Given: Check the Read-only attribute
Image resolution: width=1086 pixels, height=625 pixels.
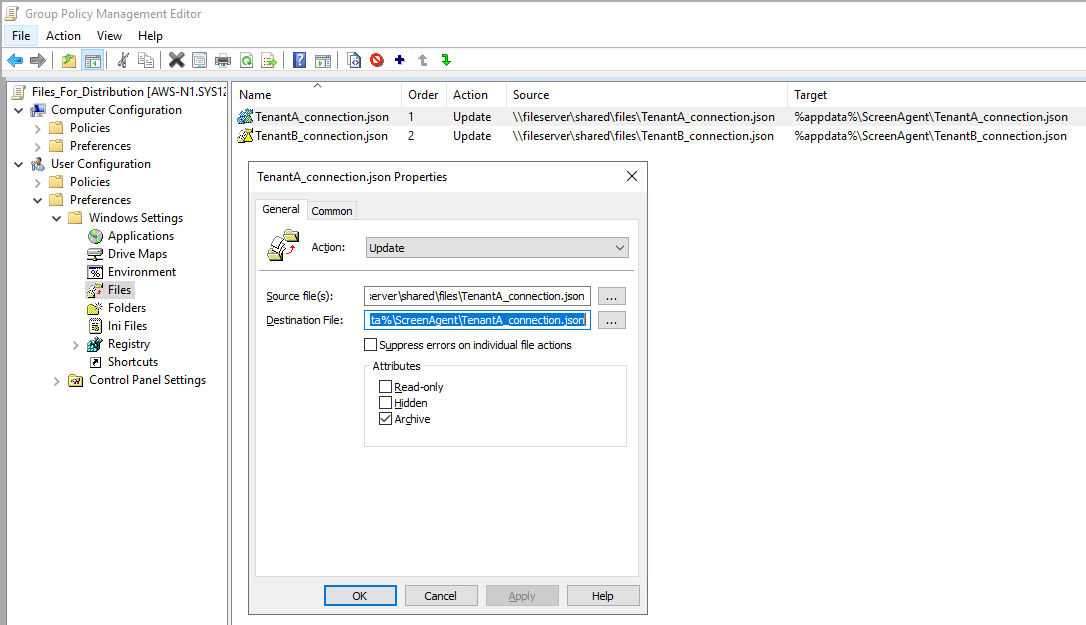Looking at the screenshot, I should click(x=386, y=387).
